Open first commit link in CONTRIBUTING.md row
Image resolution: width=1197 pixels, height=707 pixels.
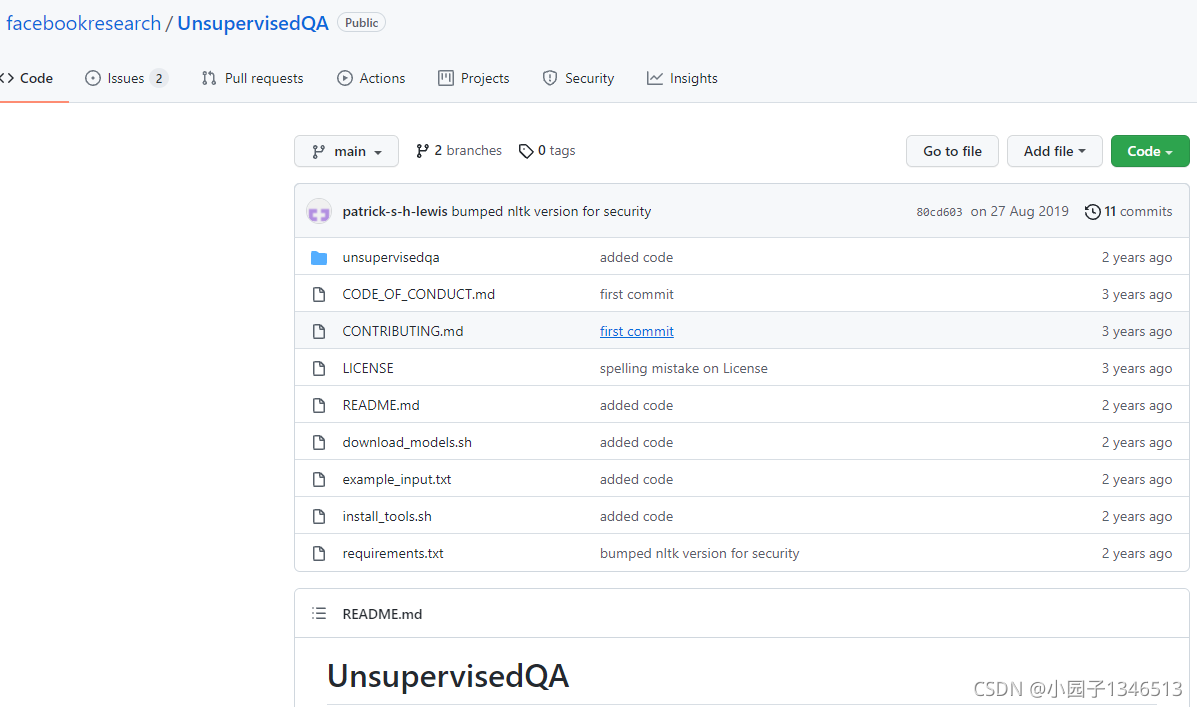[637, 331]
